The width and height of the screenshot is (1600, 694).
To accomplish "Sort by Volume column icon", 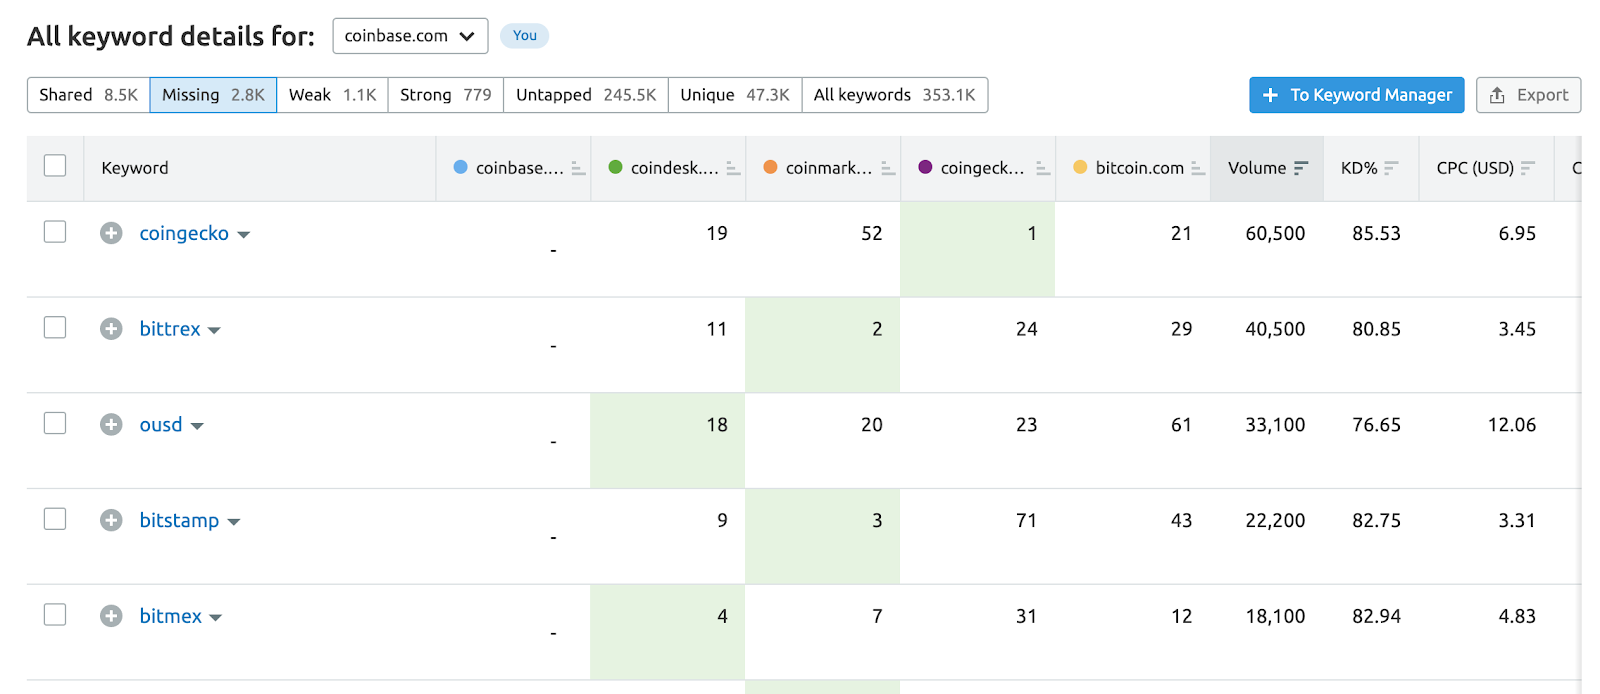I will tap(1301, 168).
